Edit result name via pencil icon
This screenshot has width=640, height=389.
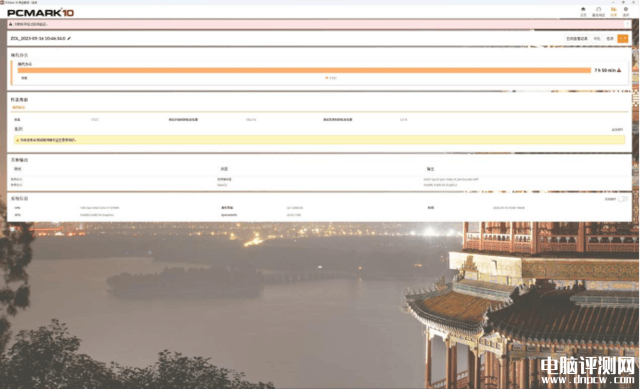click(69, 38)
